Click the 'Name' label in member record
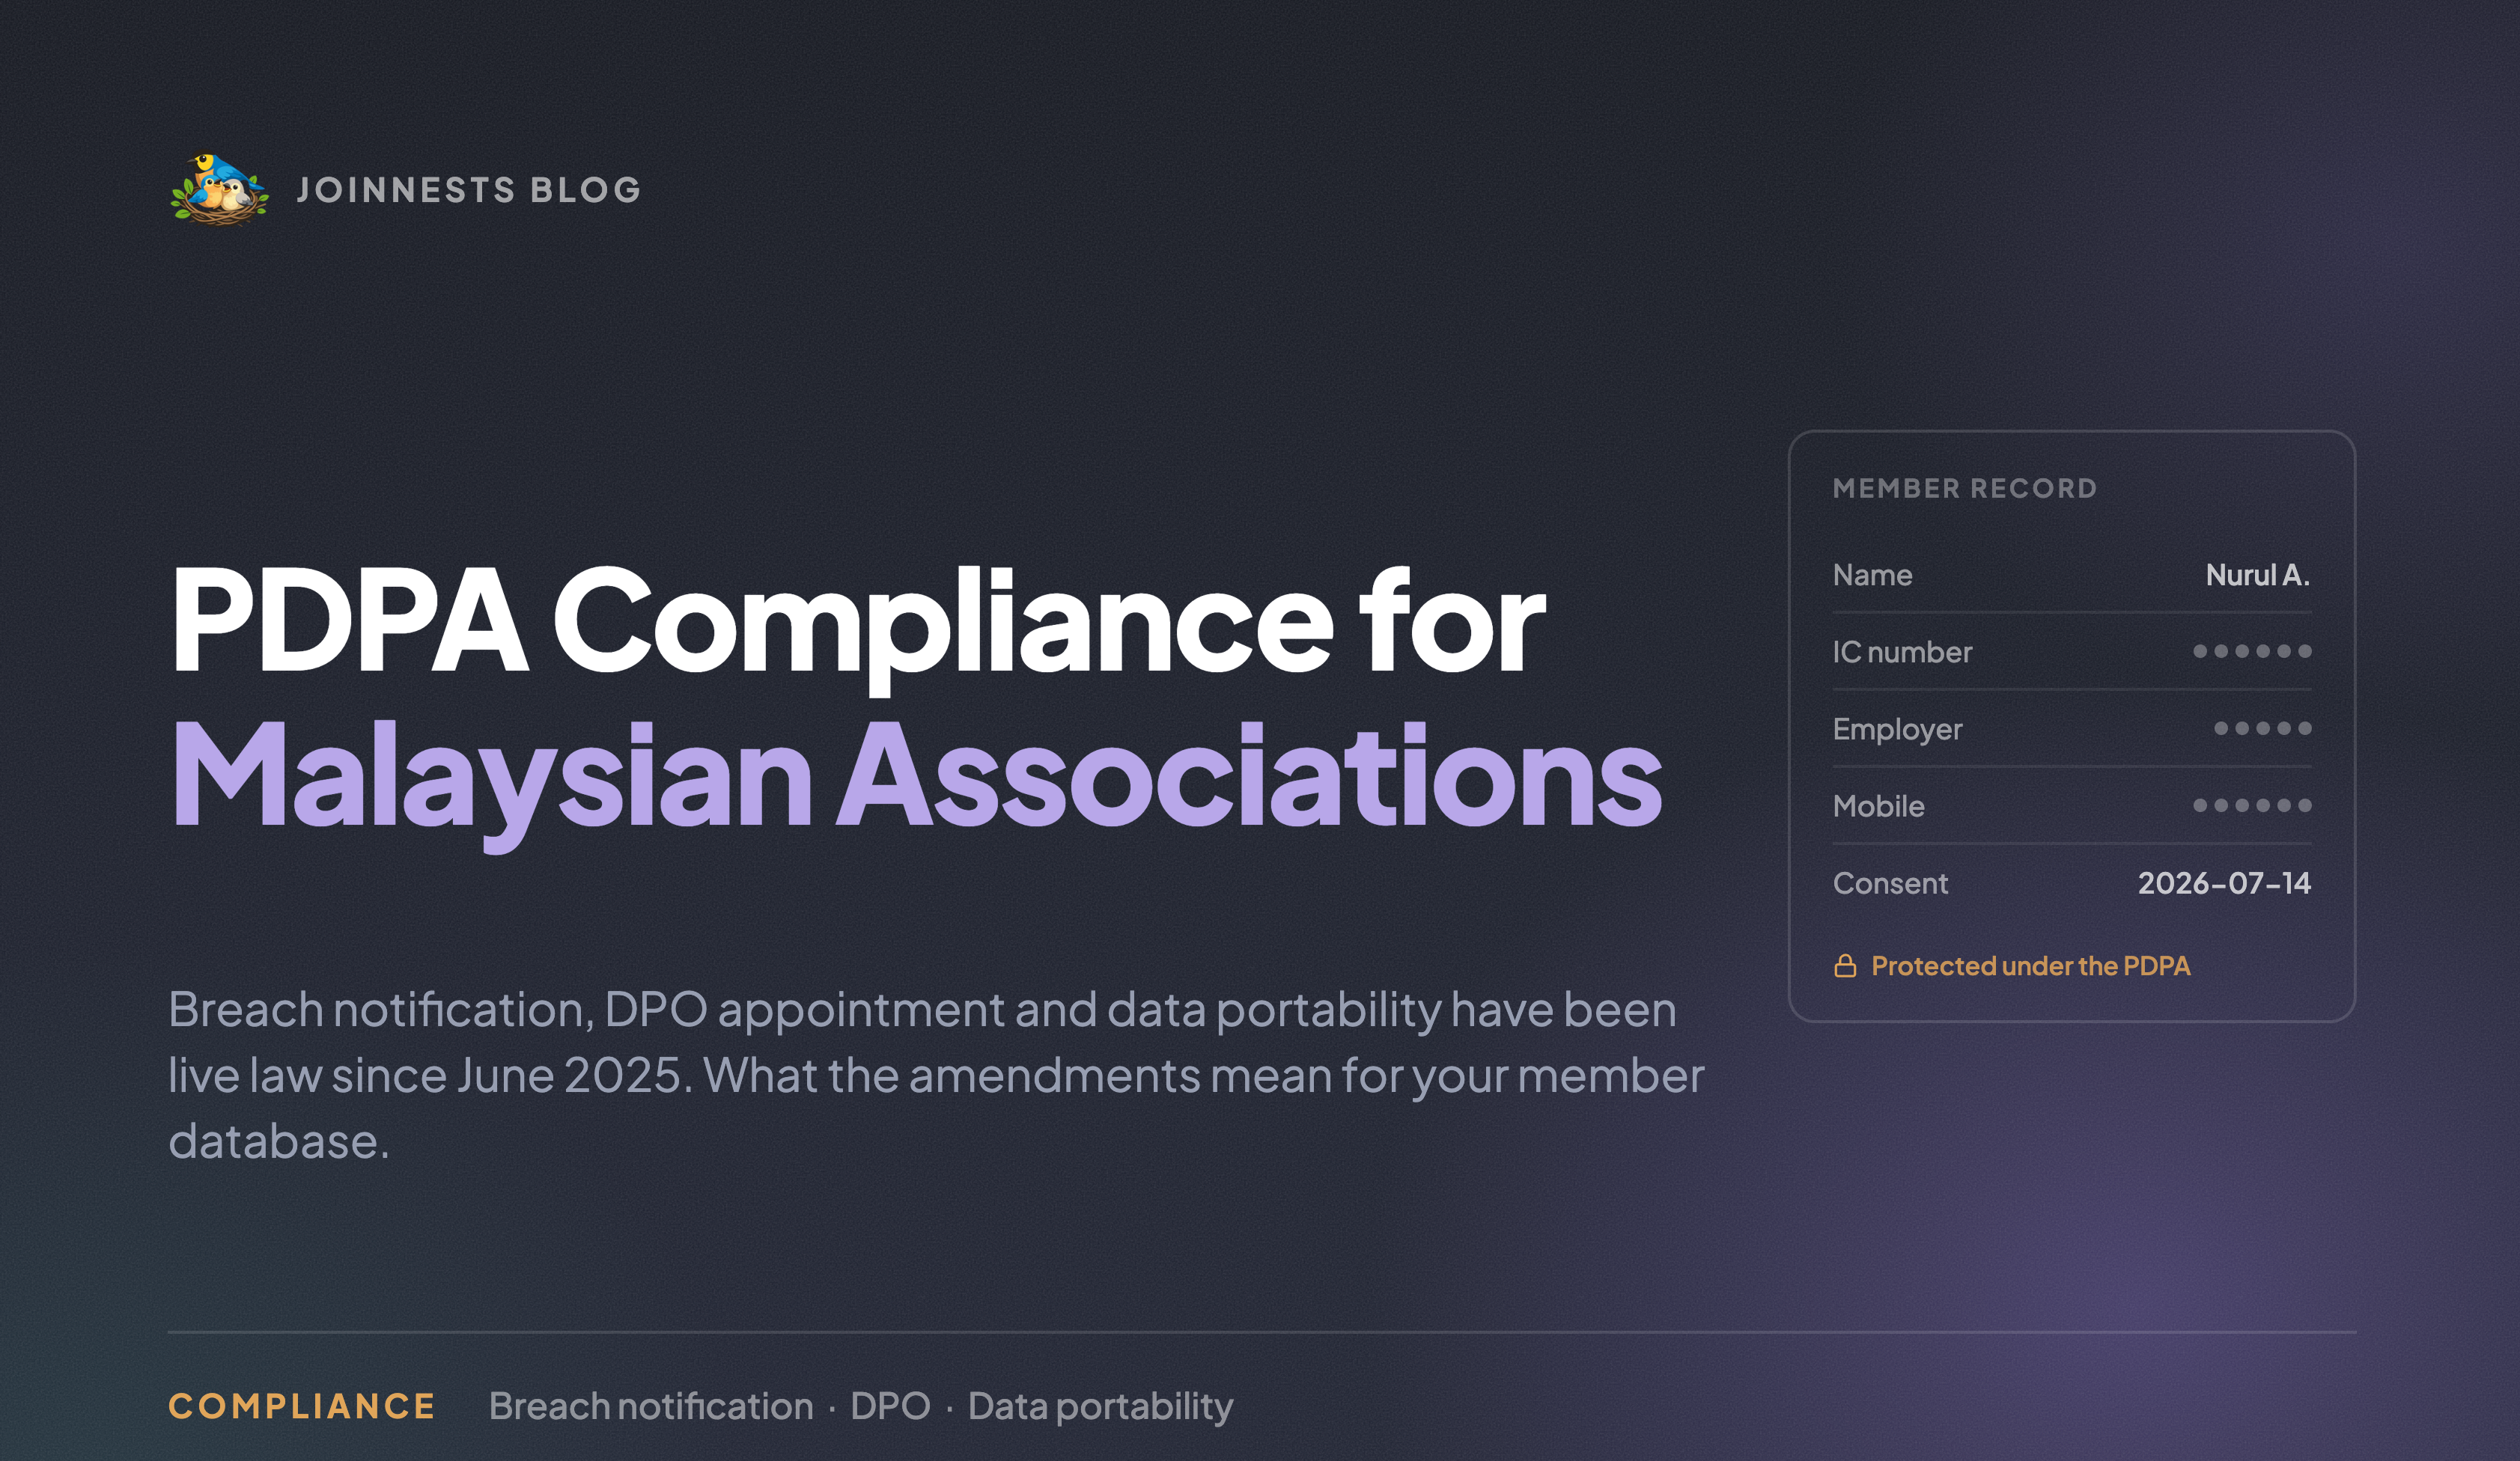 pos(1872,575)
